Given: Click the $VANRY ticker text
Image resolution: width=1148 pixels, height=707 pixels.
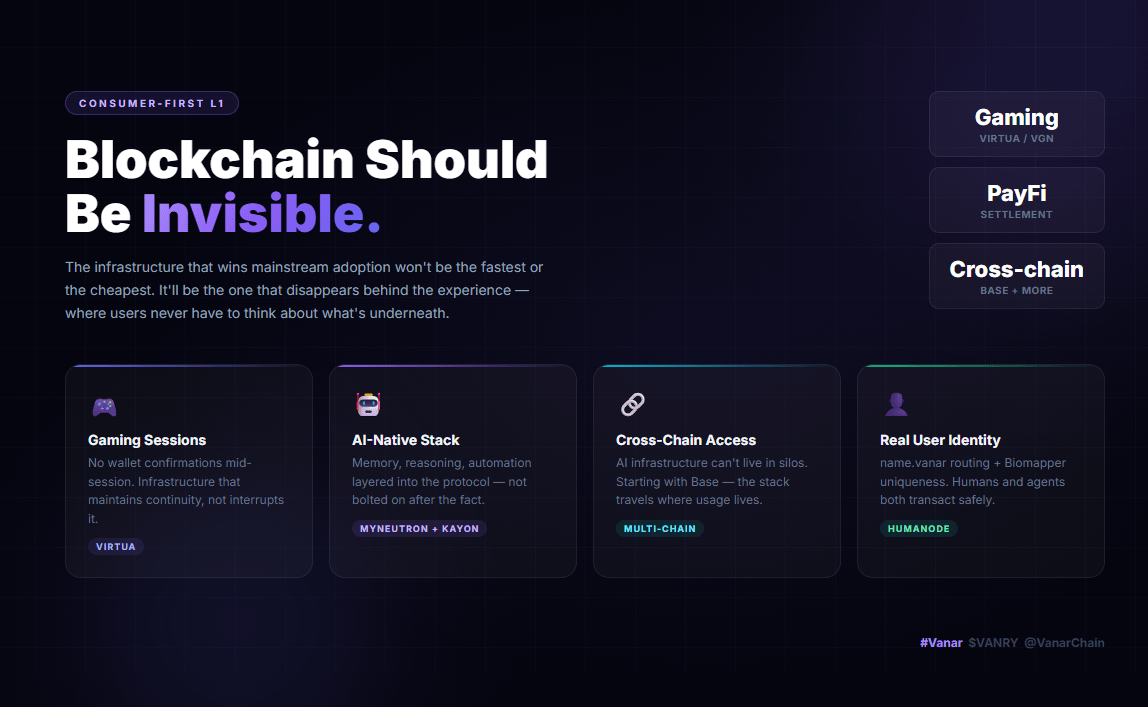Looking at the screenshot, I should pyautogui.click(x=993, y=643).
